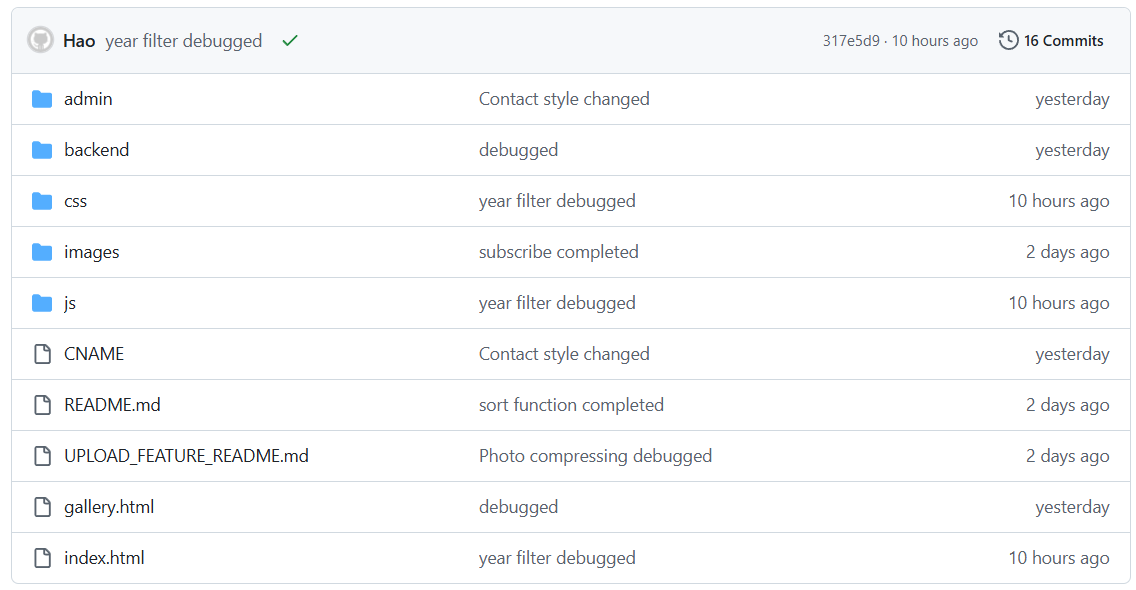The width and height of the screenshot is (1136, 590).
Task: Click the author name Hao
Action: (x=79, y=41)
